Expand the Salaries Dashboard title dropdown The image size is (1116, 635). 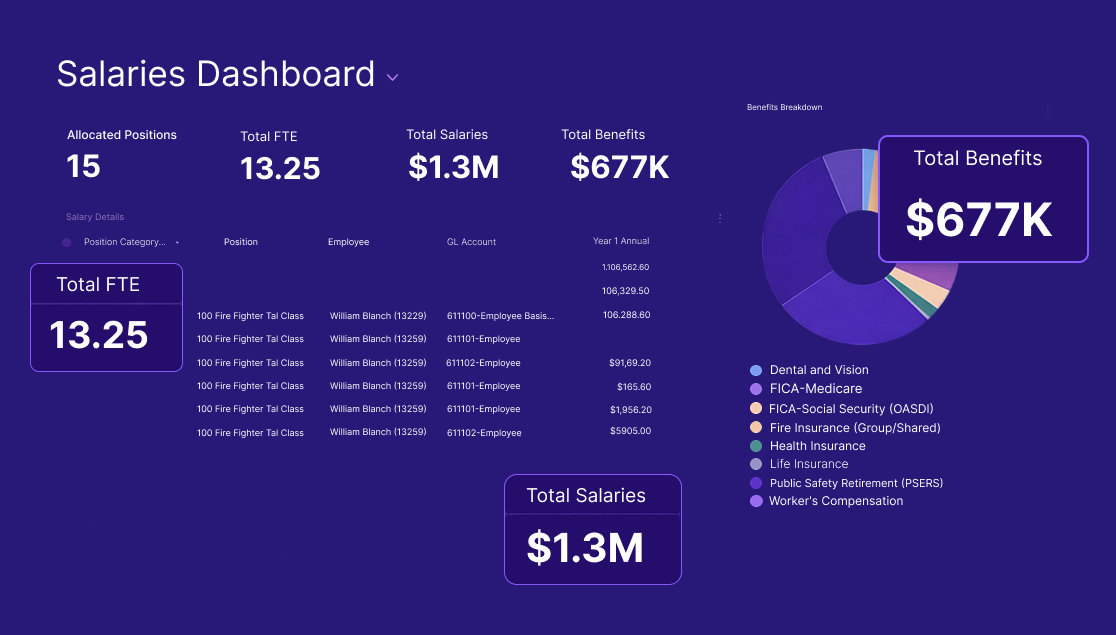392,78
